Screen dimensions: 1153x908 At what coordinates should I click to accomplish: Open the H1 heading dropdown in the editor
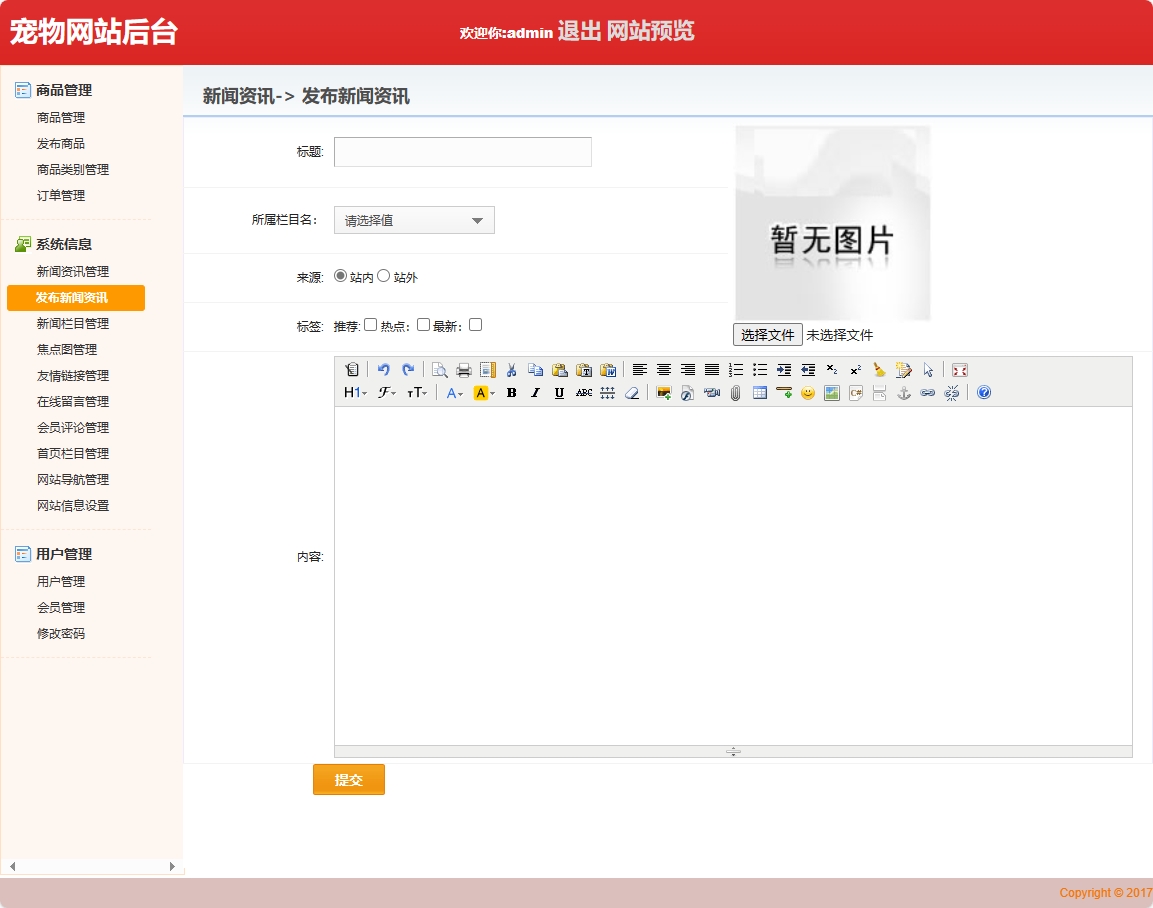(x=353, y=392)
